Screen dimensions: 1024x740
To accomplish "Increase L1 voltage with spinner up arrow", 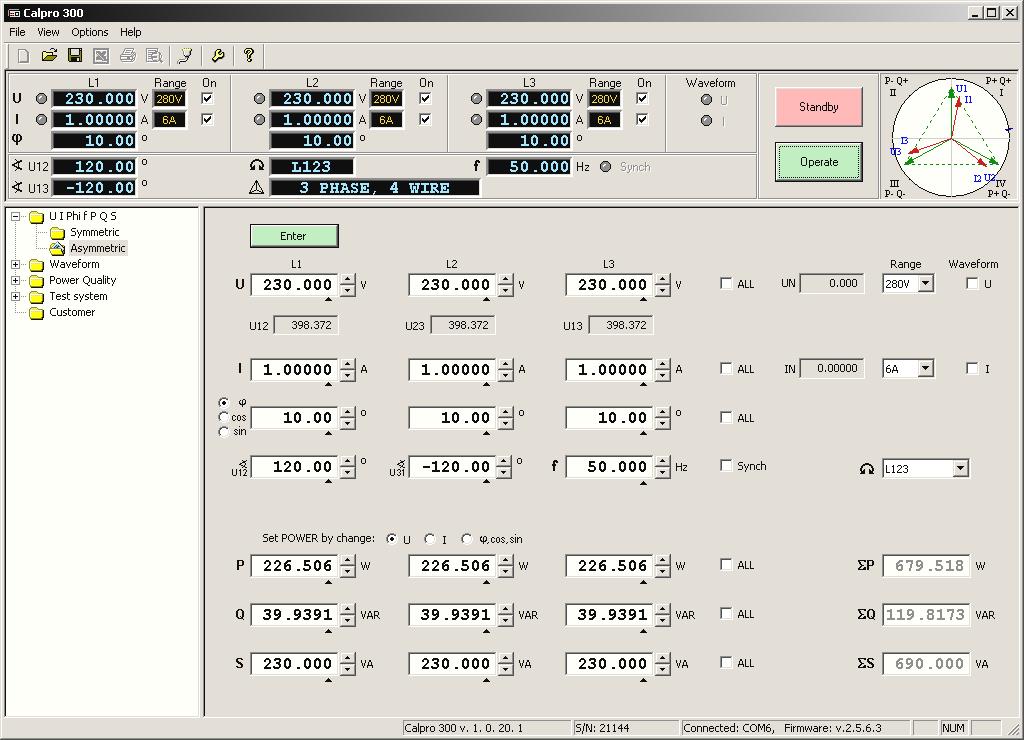I will (x=347, y=280).
